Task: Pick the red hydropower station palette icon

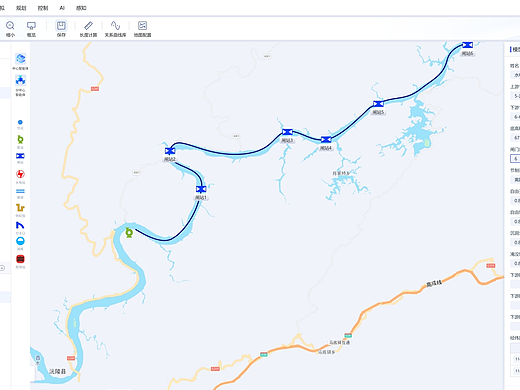Action: [x=20, y=174]
